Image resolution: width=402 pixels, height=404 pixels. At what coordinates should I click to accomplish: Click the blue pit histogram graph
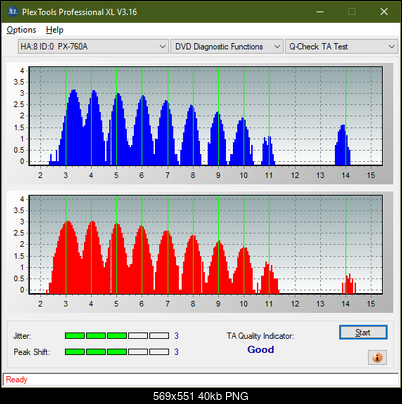point(206,116)
